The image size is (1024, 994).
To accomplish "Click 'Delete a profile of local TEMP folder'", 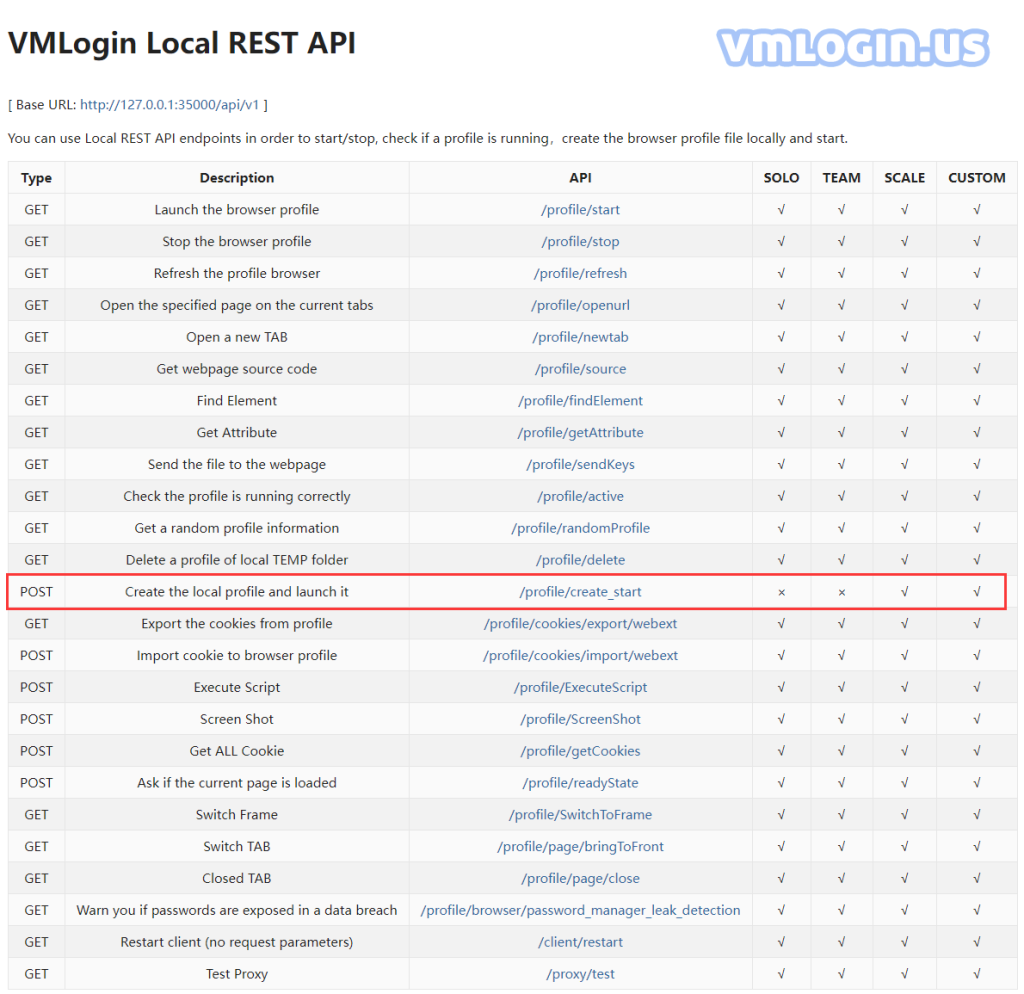I will (236, 560).
